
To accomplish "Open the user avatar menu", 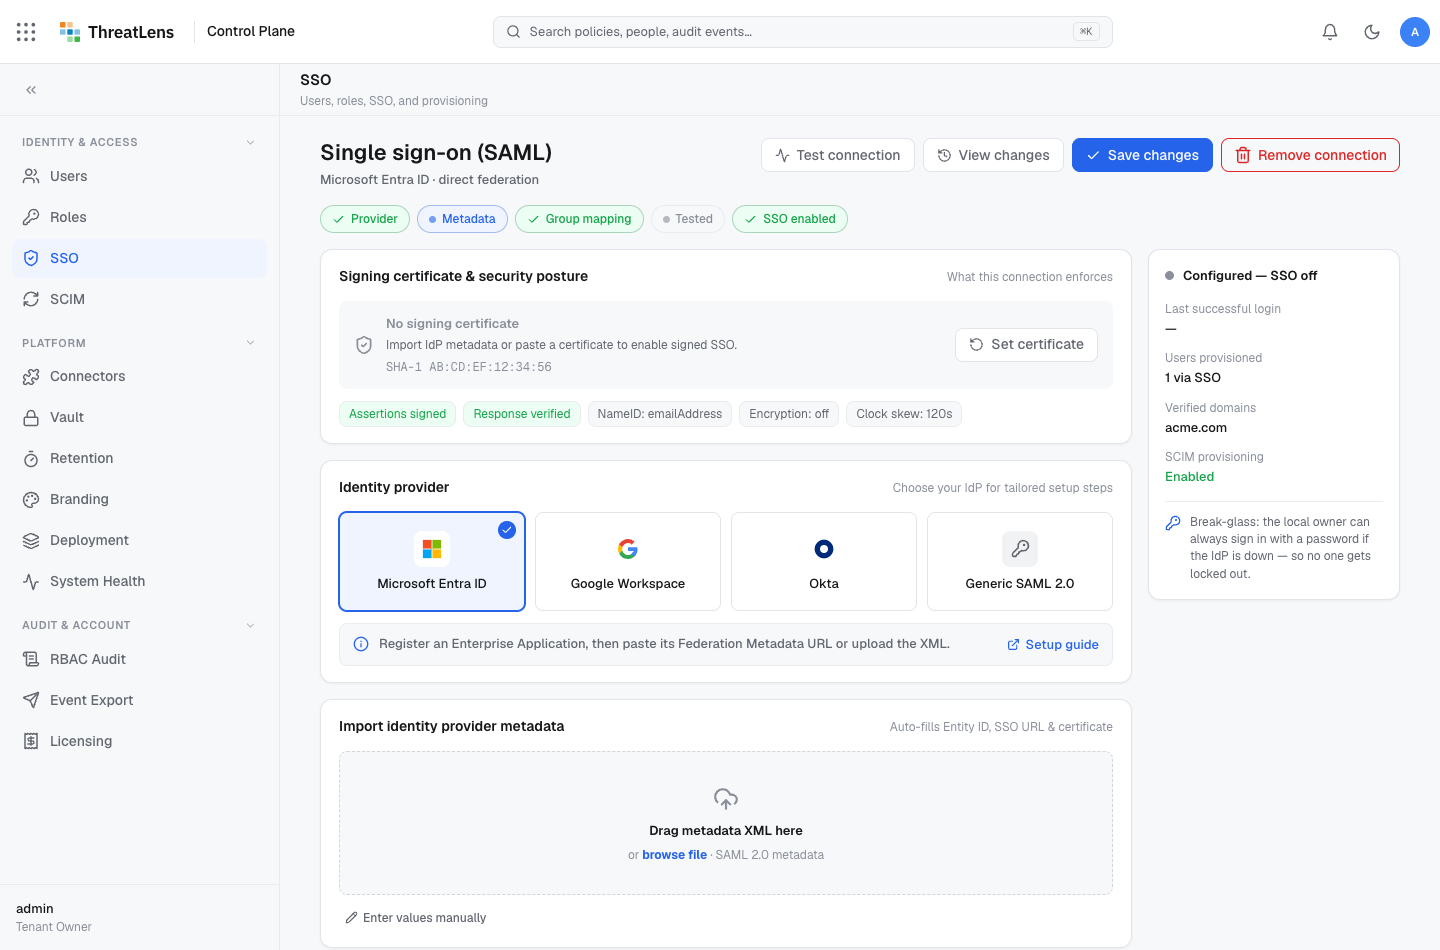I will (1415, 32).
